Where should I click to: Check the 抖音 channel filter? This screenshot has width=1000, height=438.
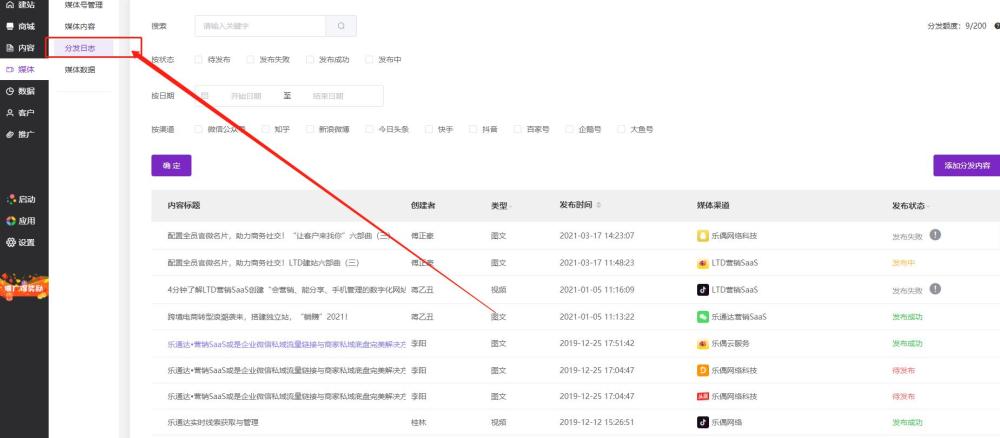(x=473, y=129)
